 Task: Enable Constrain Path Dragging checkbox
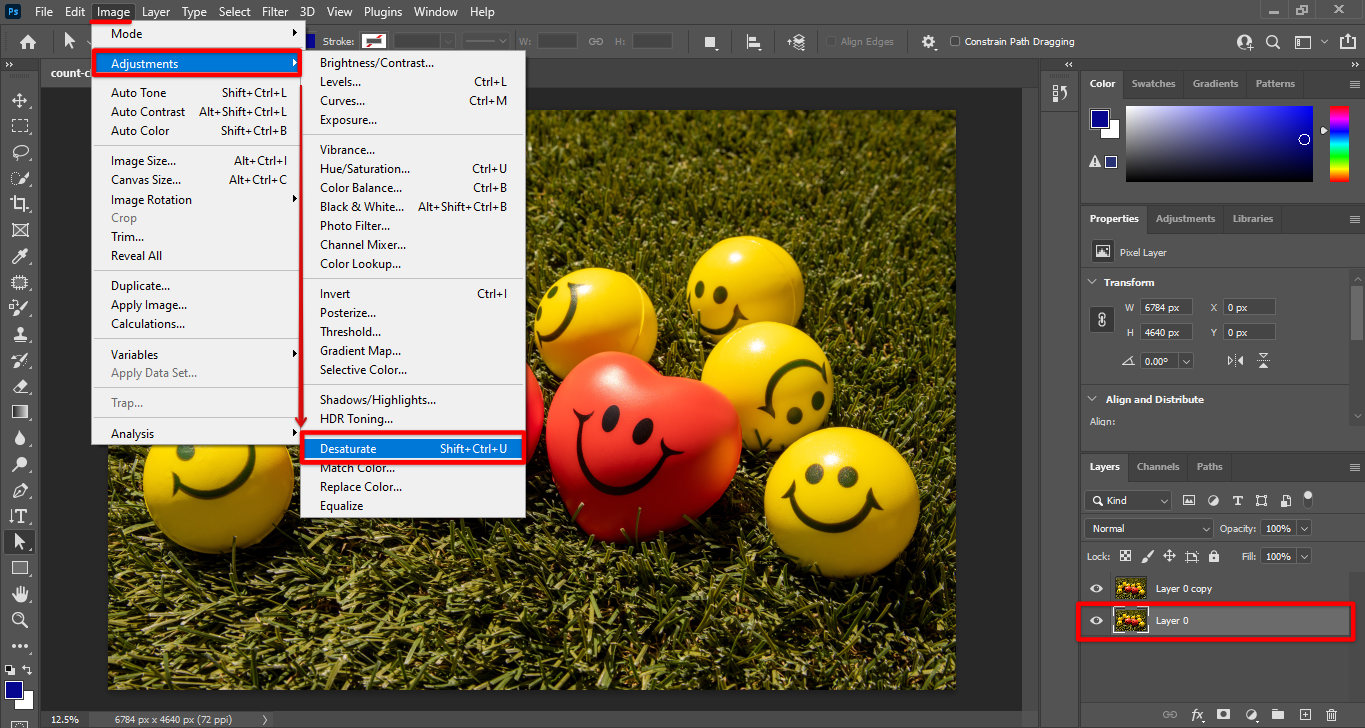(x=955, y=42)
